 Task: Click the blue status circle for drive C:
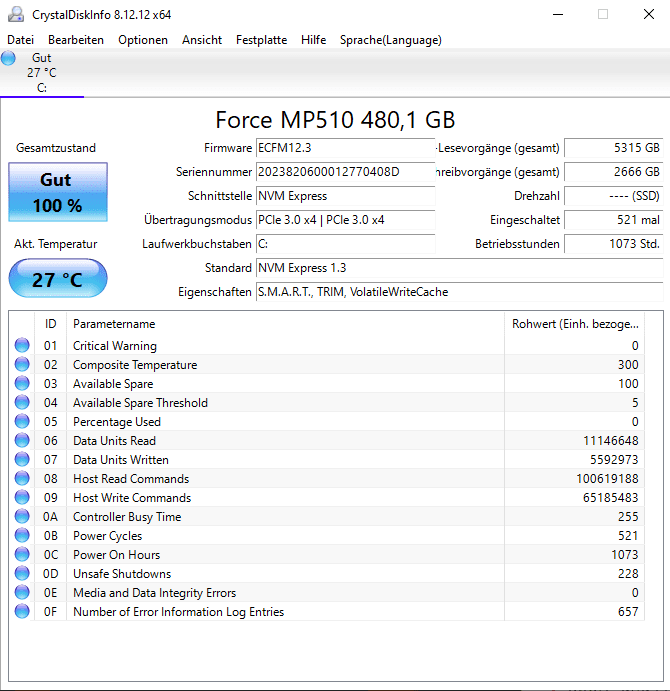tap(8, 58)
